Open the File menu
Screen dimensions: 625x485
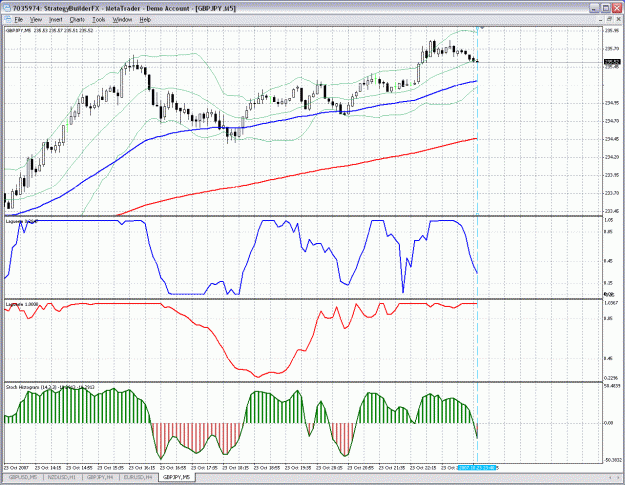tap(19, 20)
